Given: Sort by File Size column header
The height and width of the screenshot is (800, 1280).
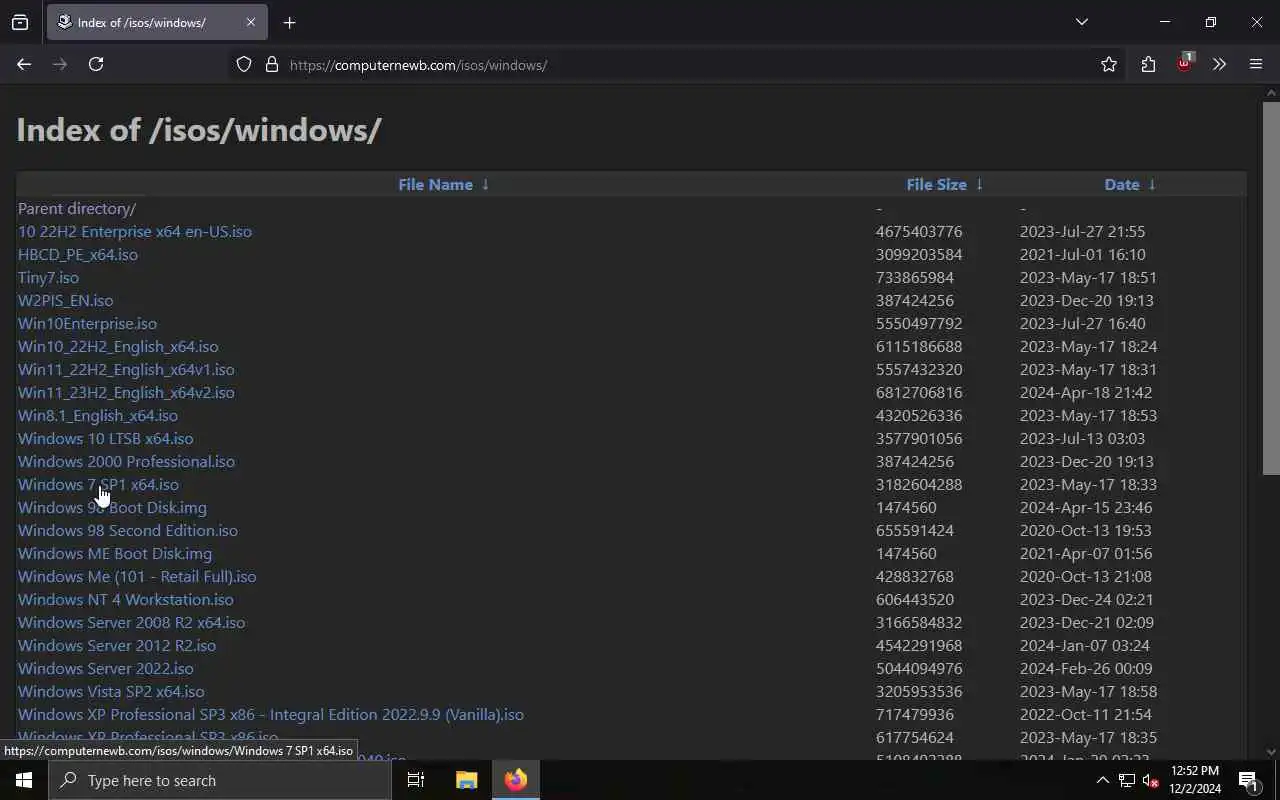Looking at the screenshot, I should pos(936,184).
